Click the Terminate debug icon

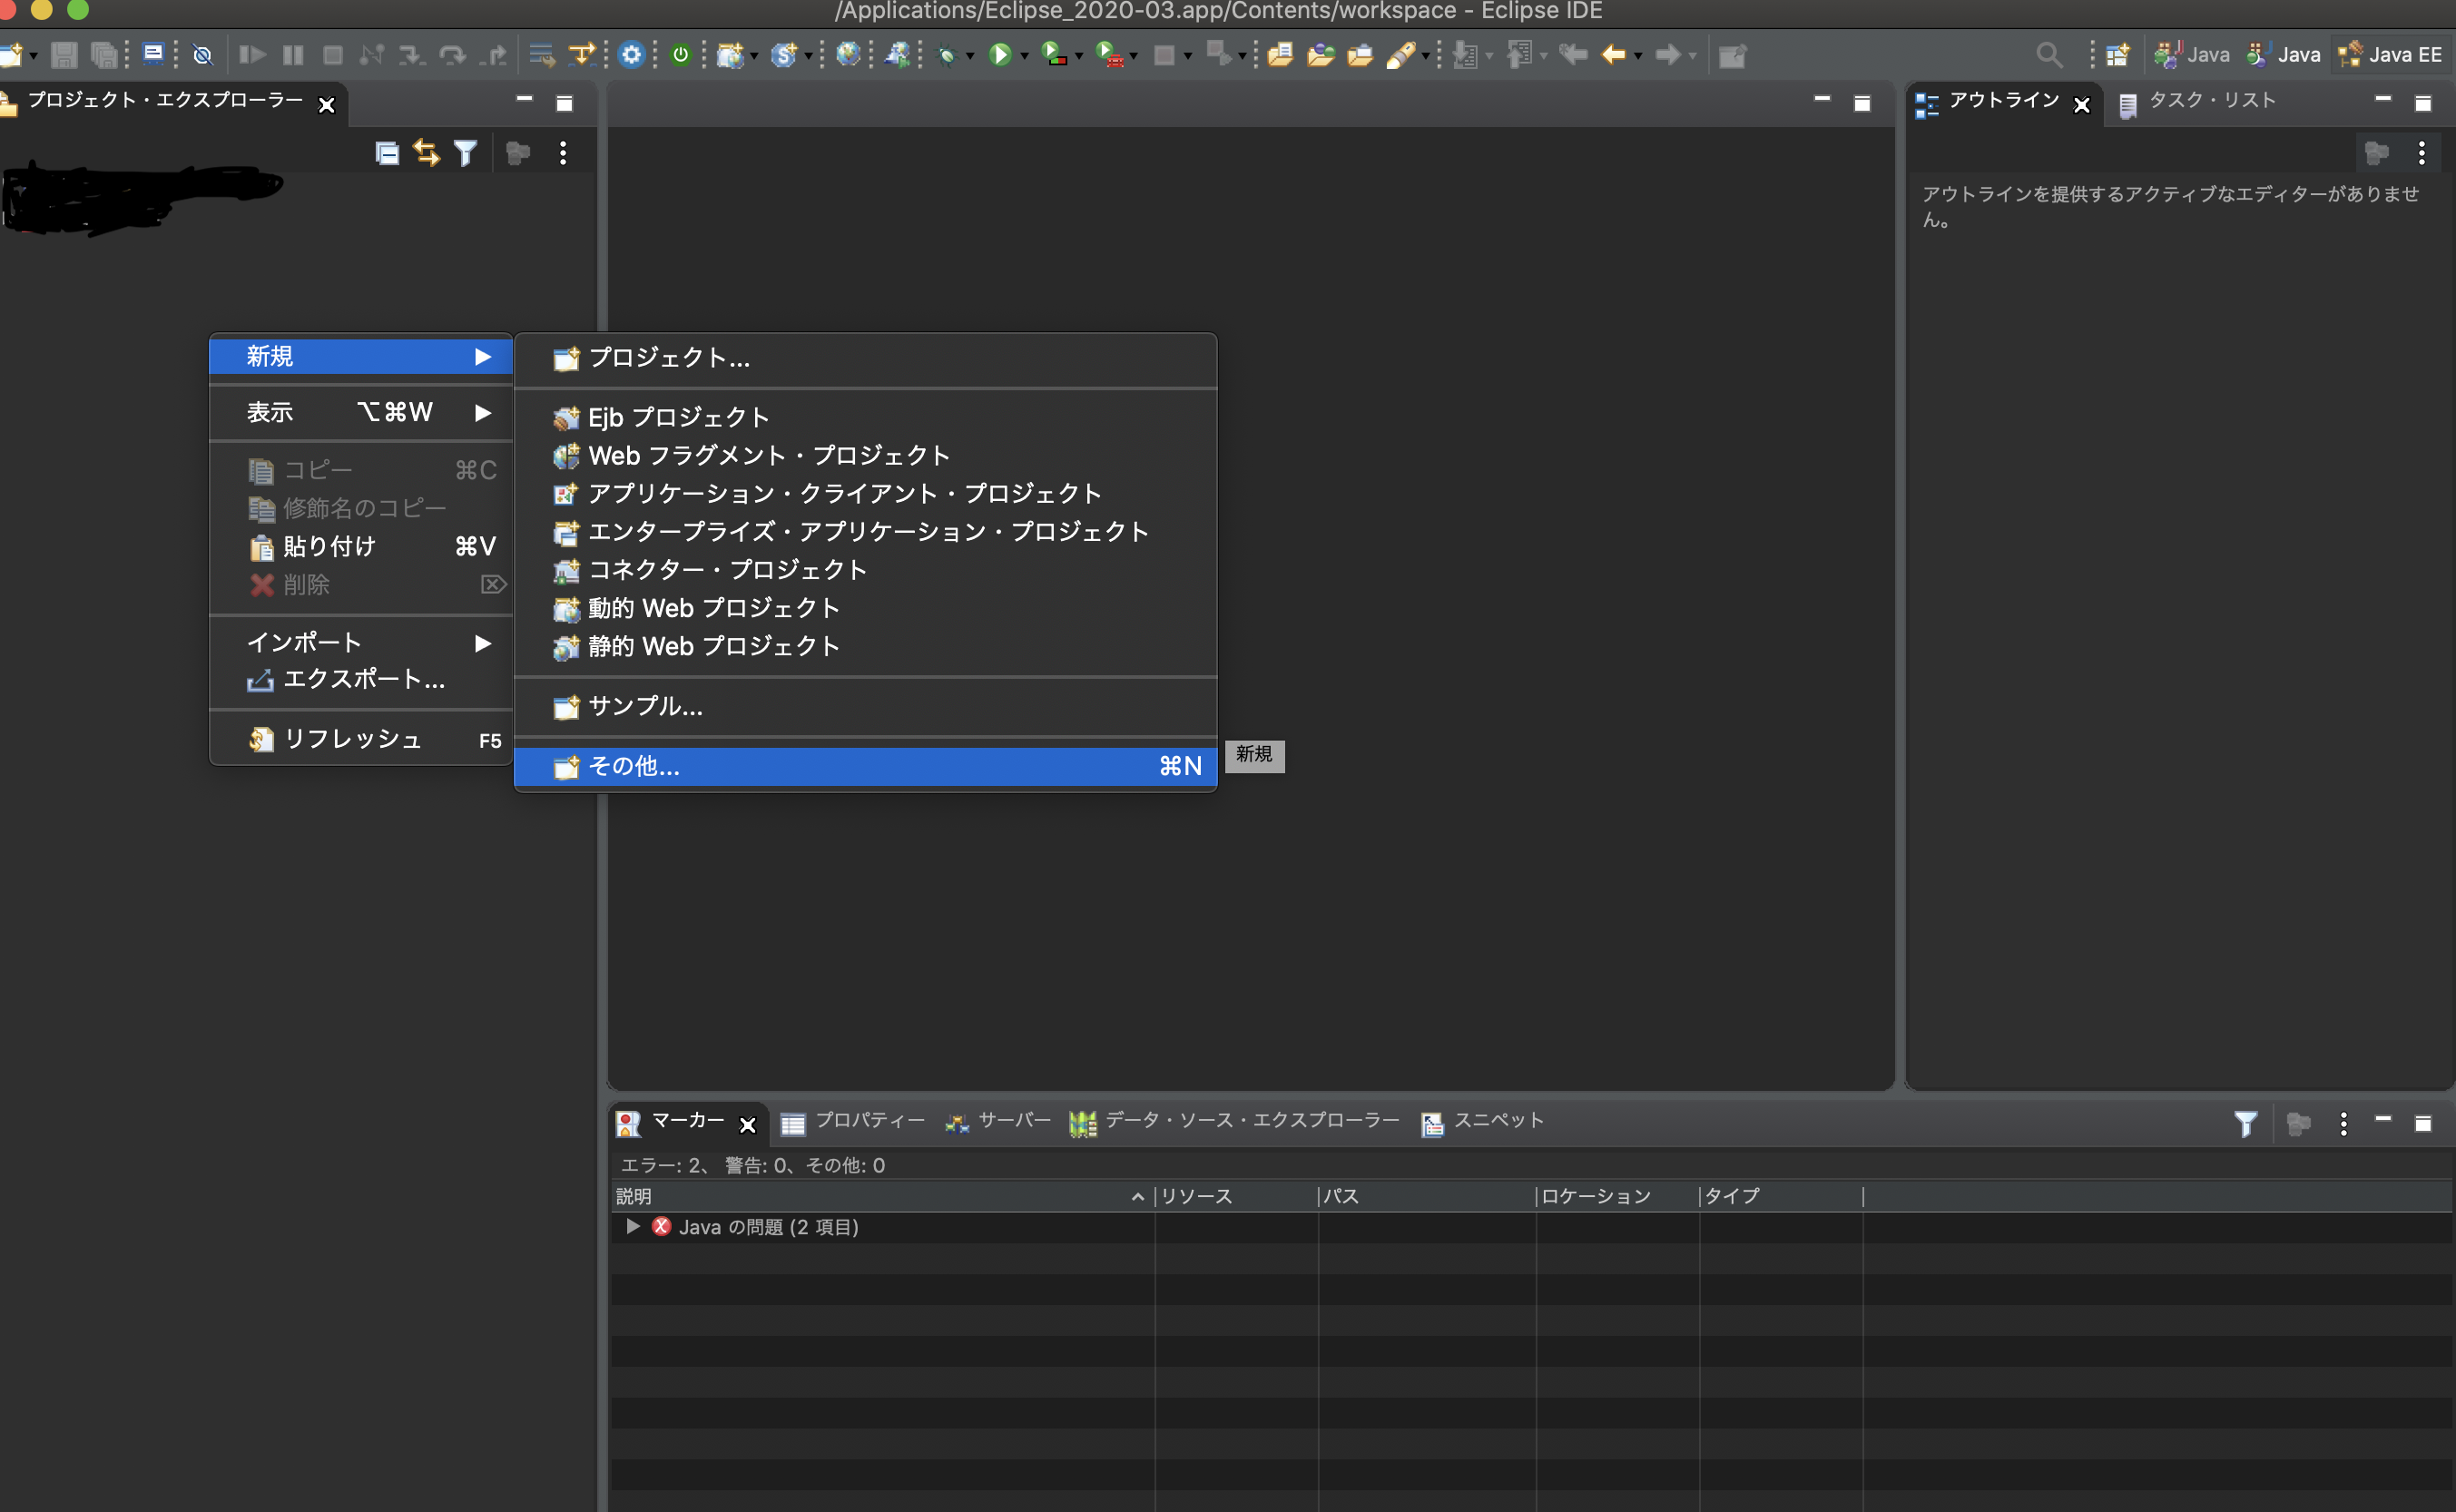pyautogui.click(x=333, y=55)
